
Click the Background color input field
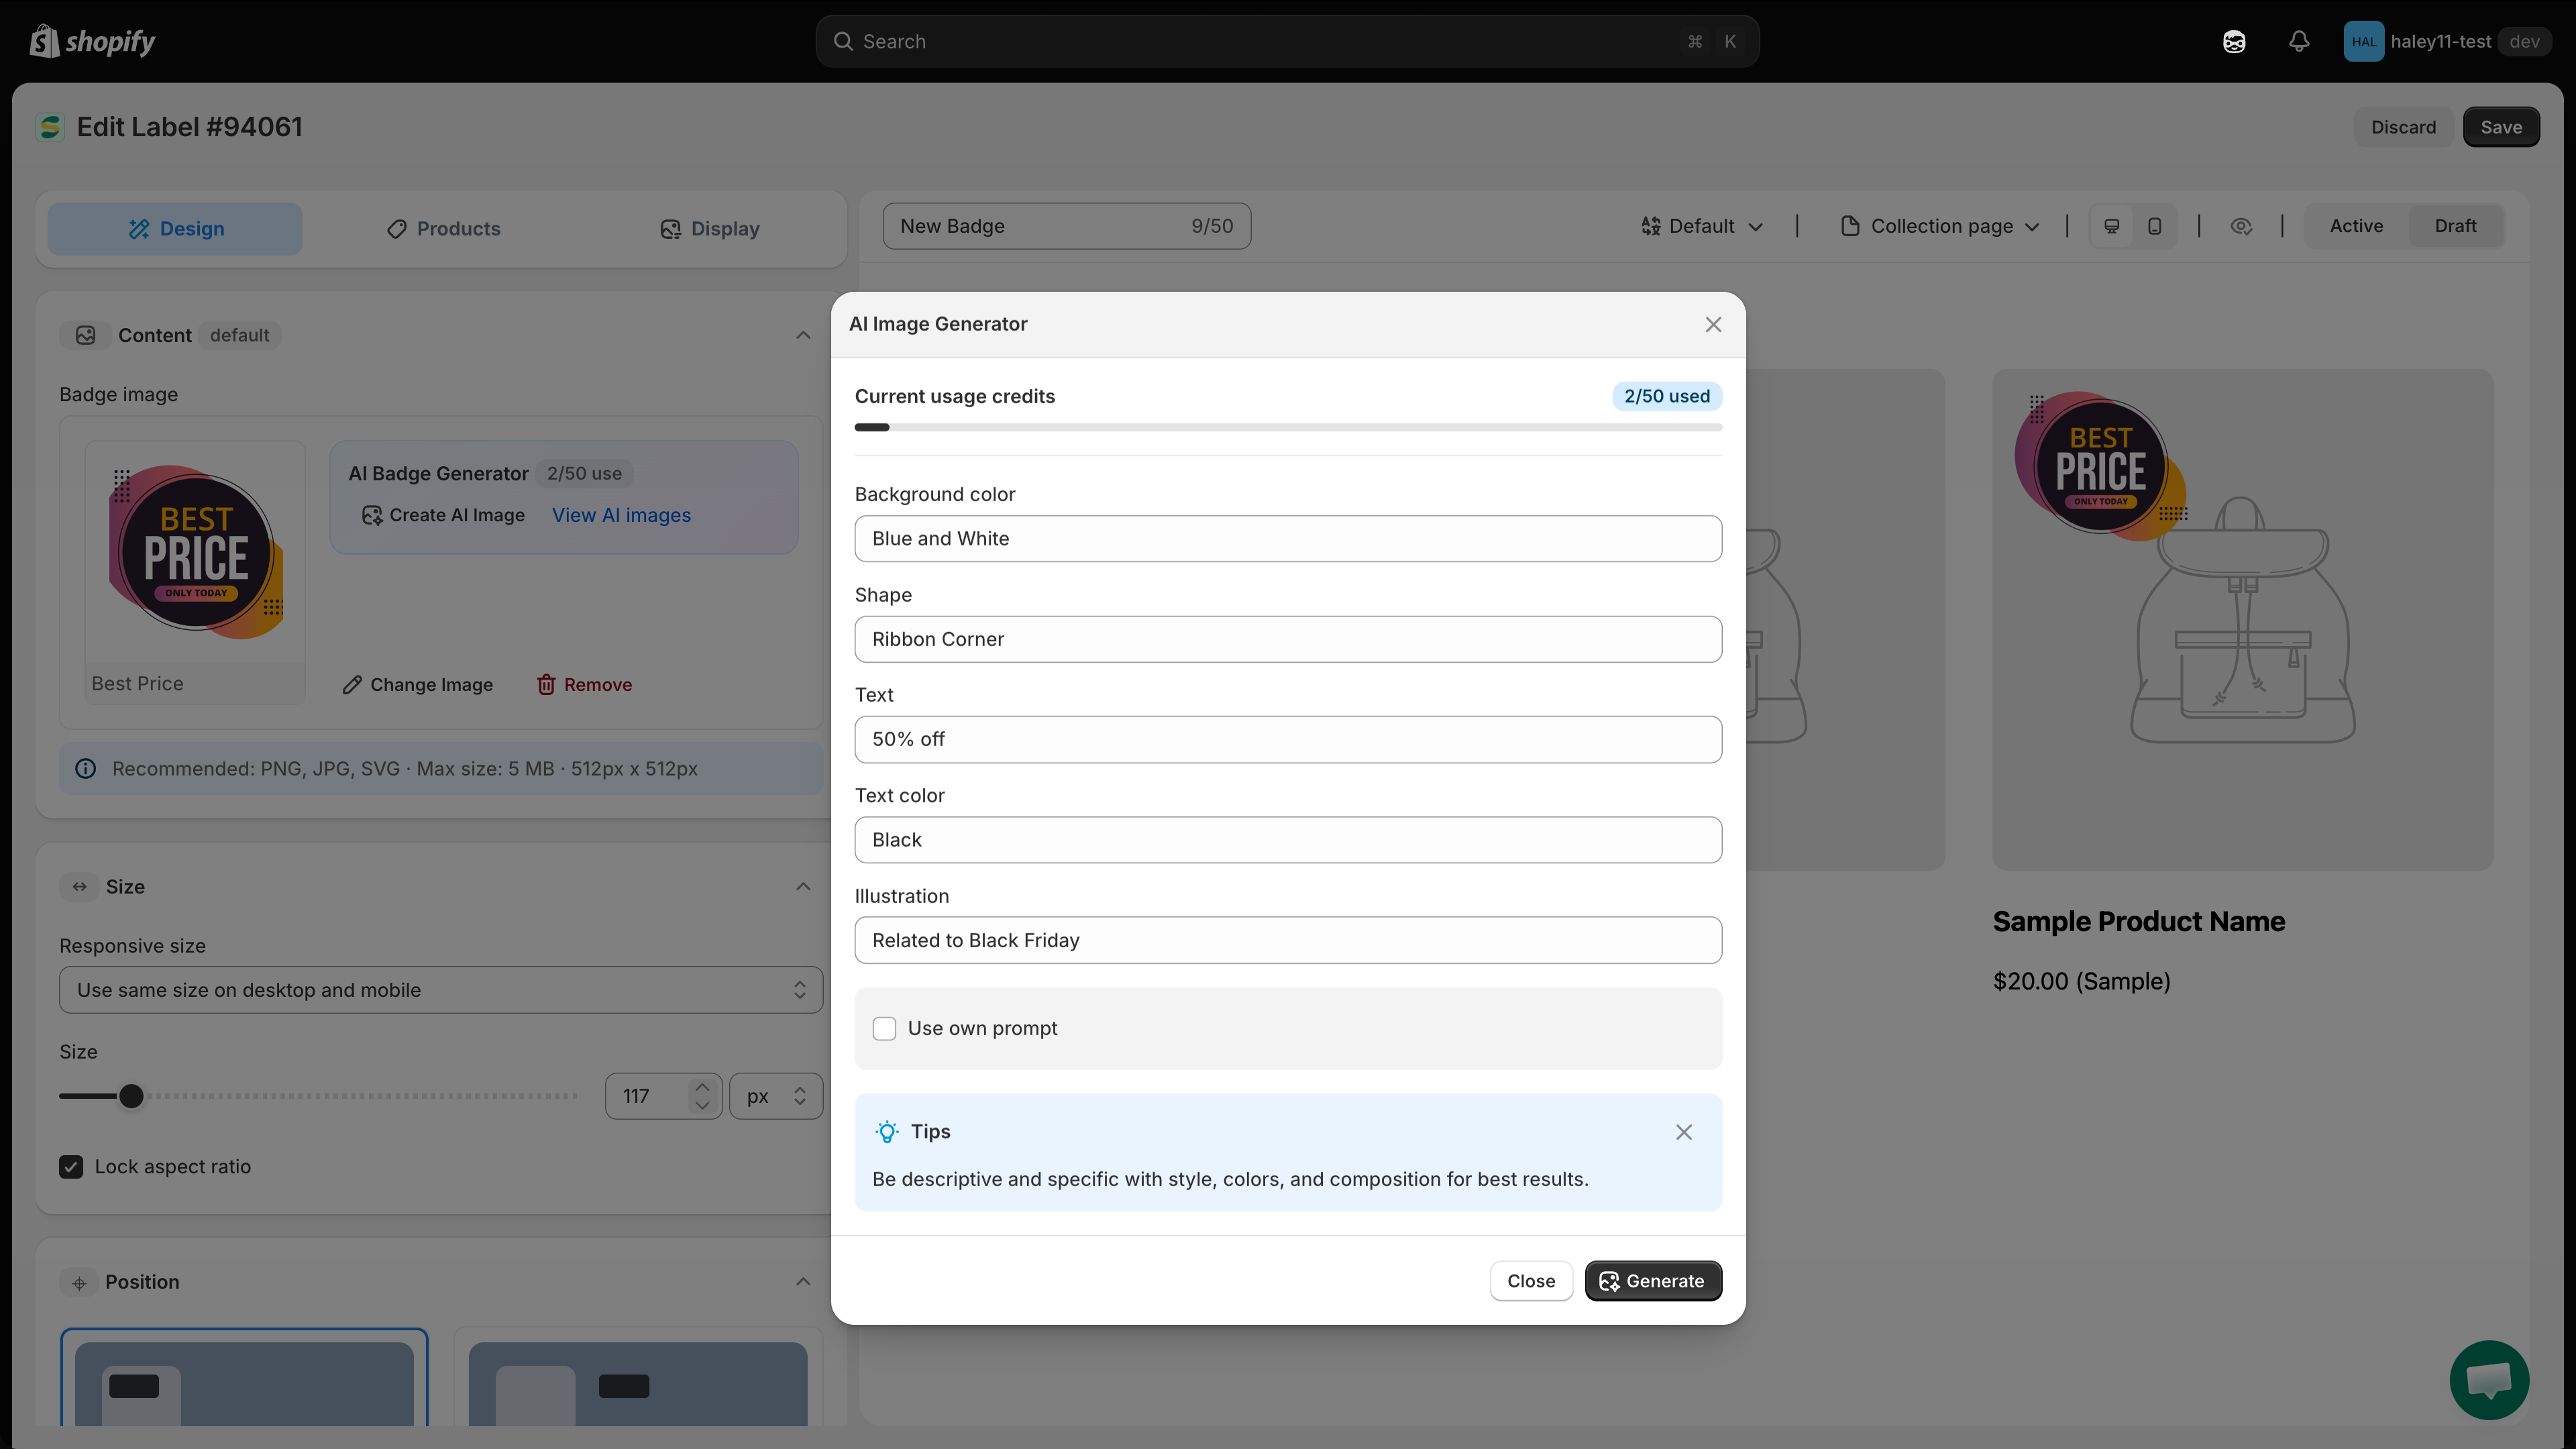pos(1288,538)
